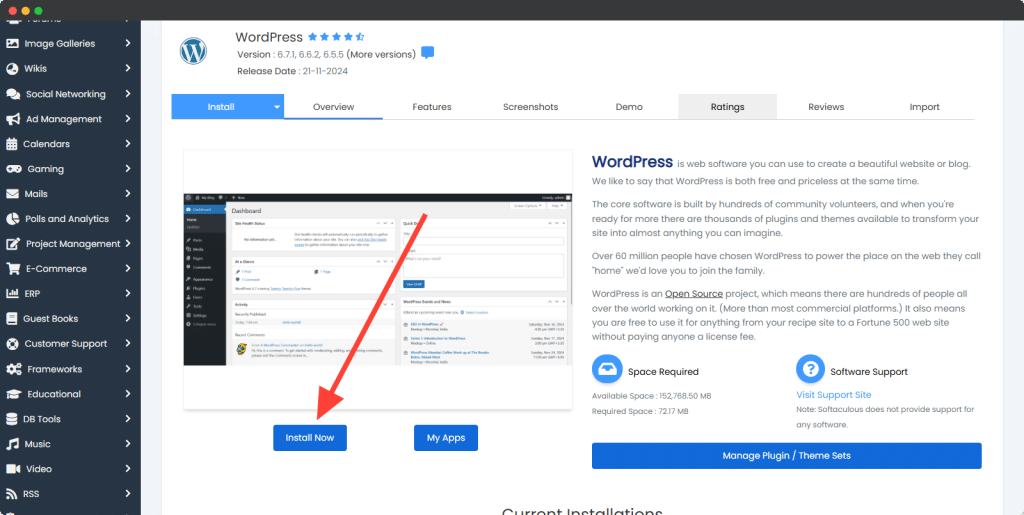Click the Mails envelope icon
Viewport: 1024px width, 515px height.
pyautogui.click(x=12, y=194)
